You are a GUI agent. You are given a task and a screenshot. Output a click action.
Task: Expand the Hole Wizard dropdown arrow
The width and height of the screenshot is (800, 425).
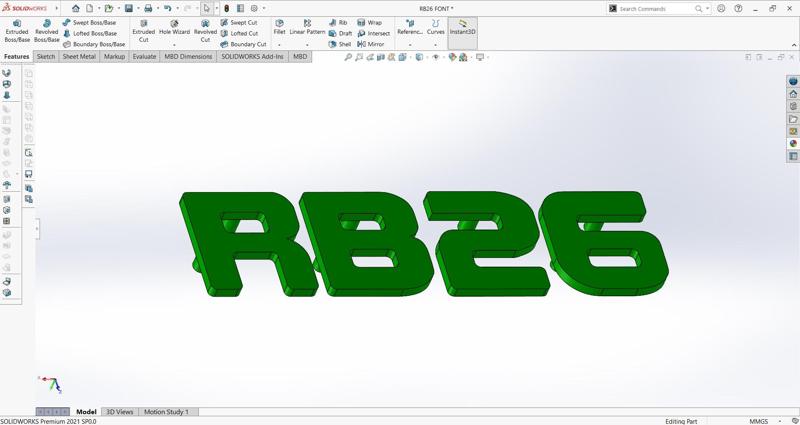tap(174, 45)
